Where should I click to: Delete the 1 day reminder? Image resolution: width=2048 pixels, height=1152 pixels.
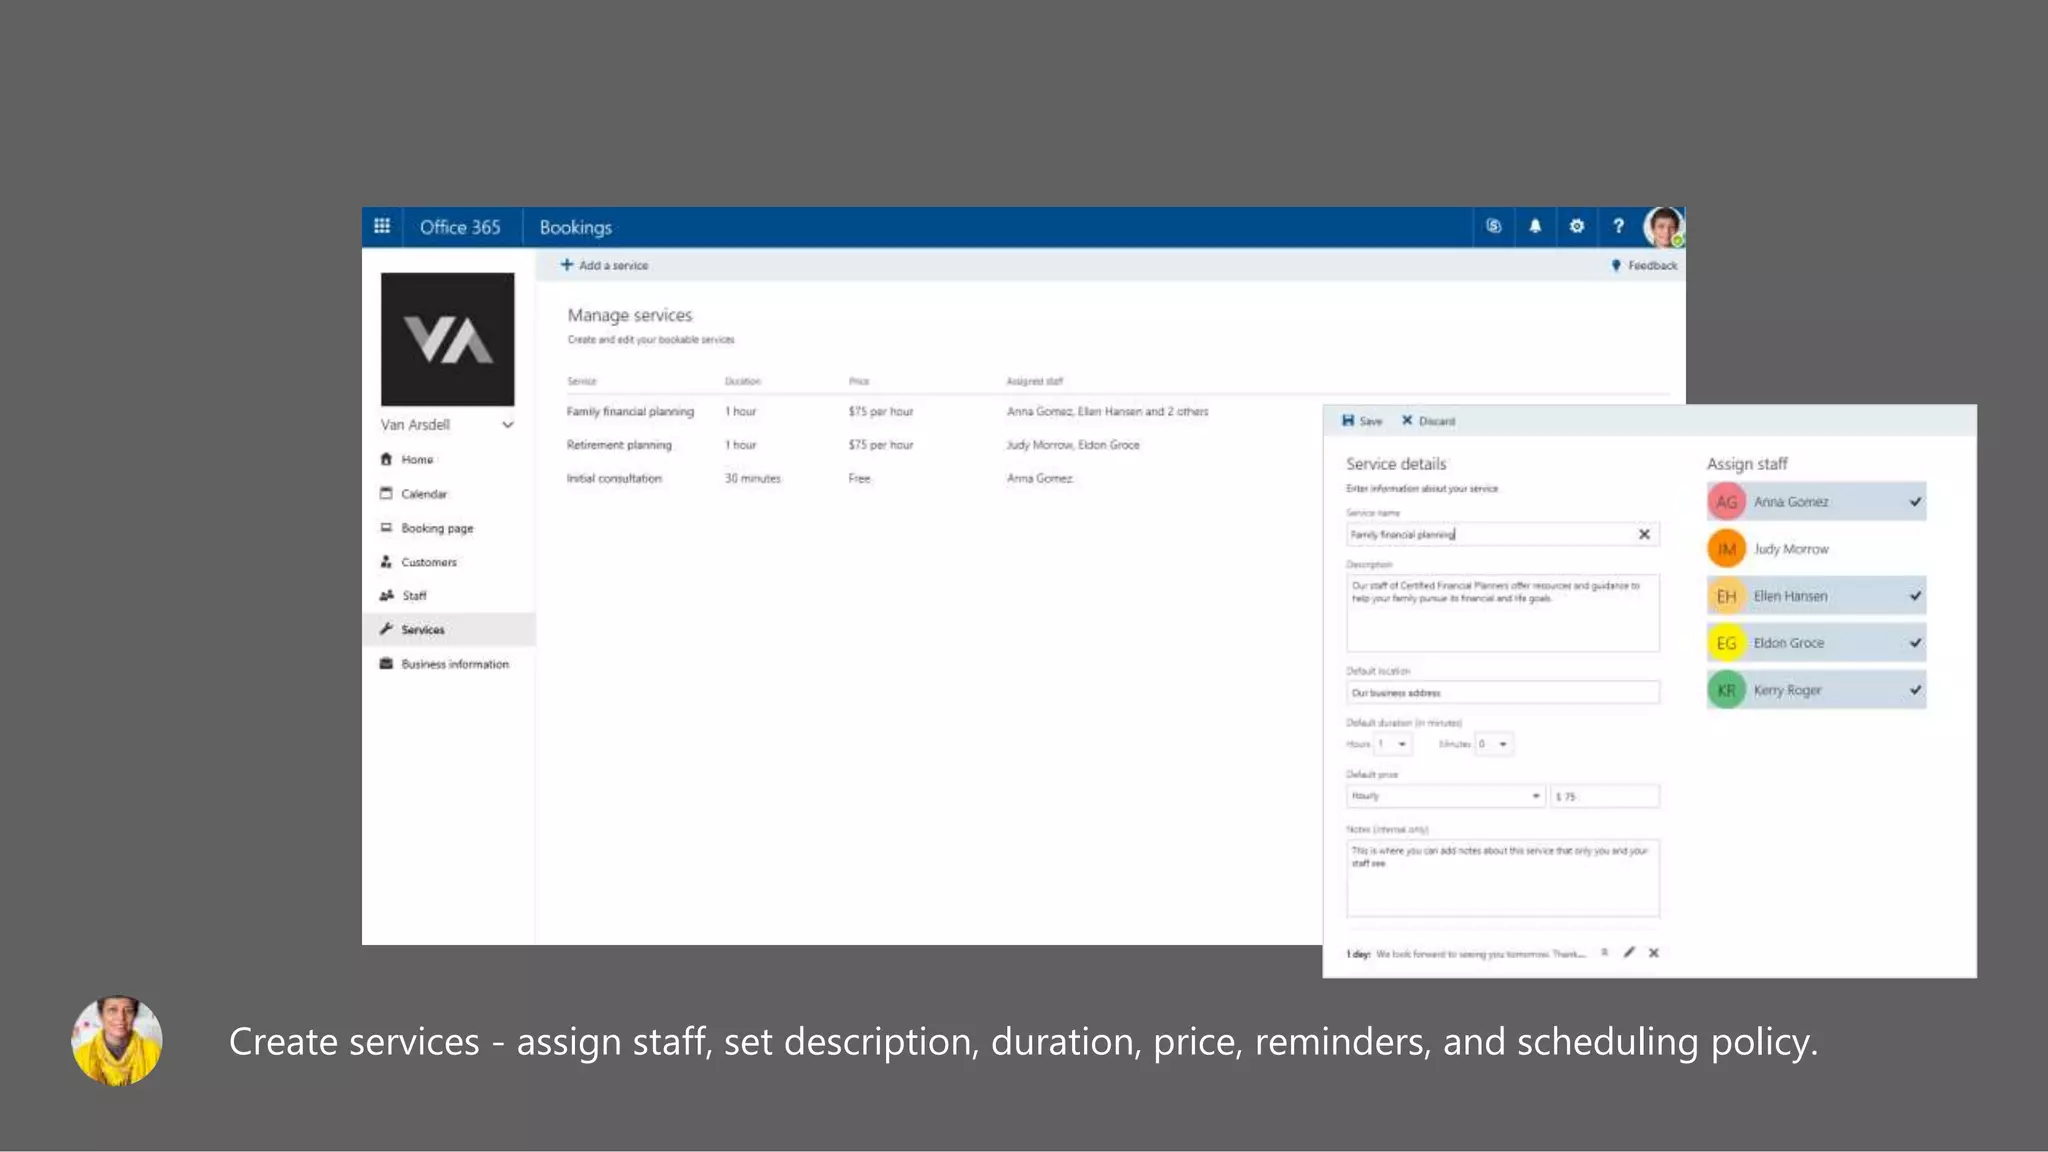click(1654, 953)
